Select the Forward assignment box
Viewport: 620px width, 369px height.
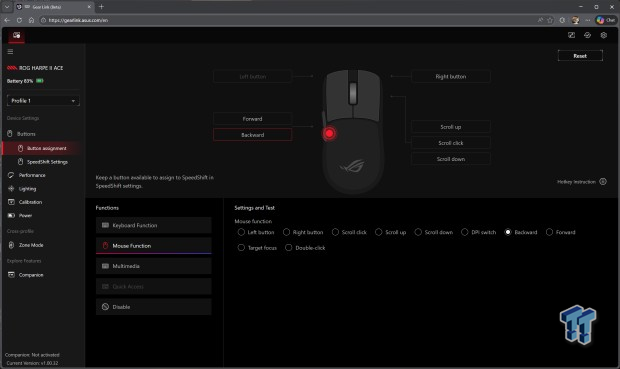click(x=252, y=119)
